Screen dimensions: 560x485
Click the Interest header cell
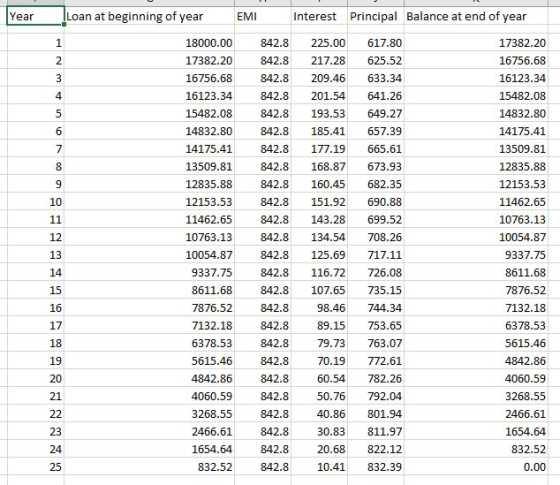(x=319, y=16)
